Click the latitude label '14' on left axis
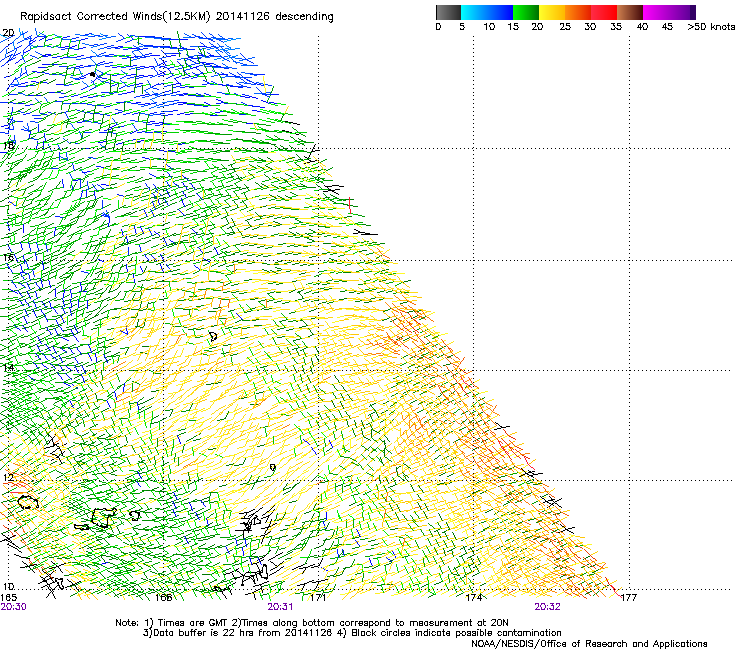The width and height of the screenshot is (740, 650). [x=8, y=367]
